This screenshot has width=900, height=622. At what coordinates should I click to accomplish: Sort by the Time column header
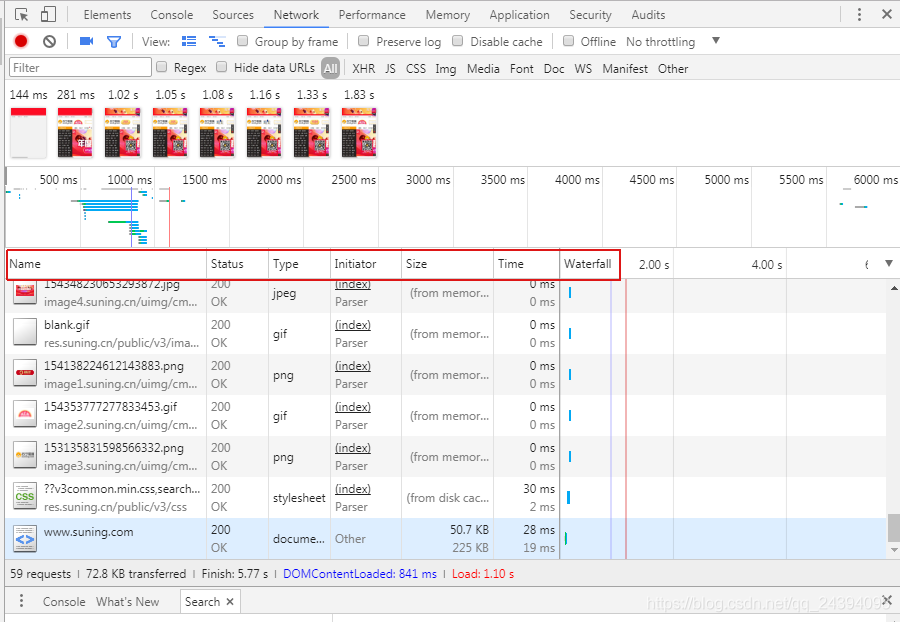point(526,264)
